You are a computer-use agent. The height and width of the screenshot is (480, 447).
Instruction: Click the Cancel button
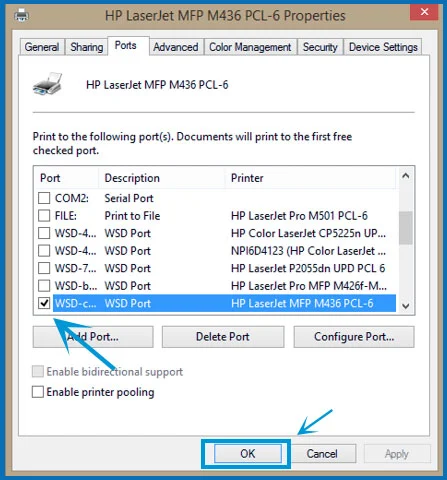pyautogui.click(x=322, y=453)
